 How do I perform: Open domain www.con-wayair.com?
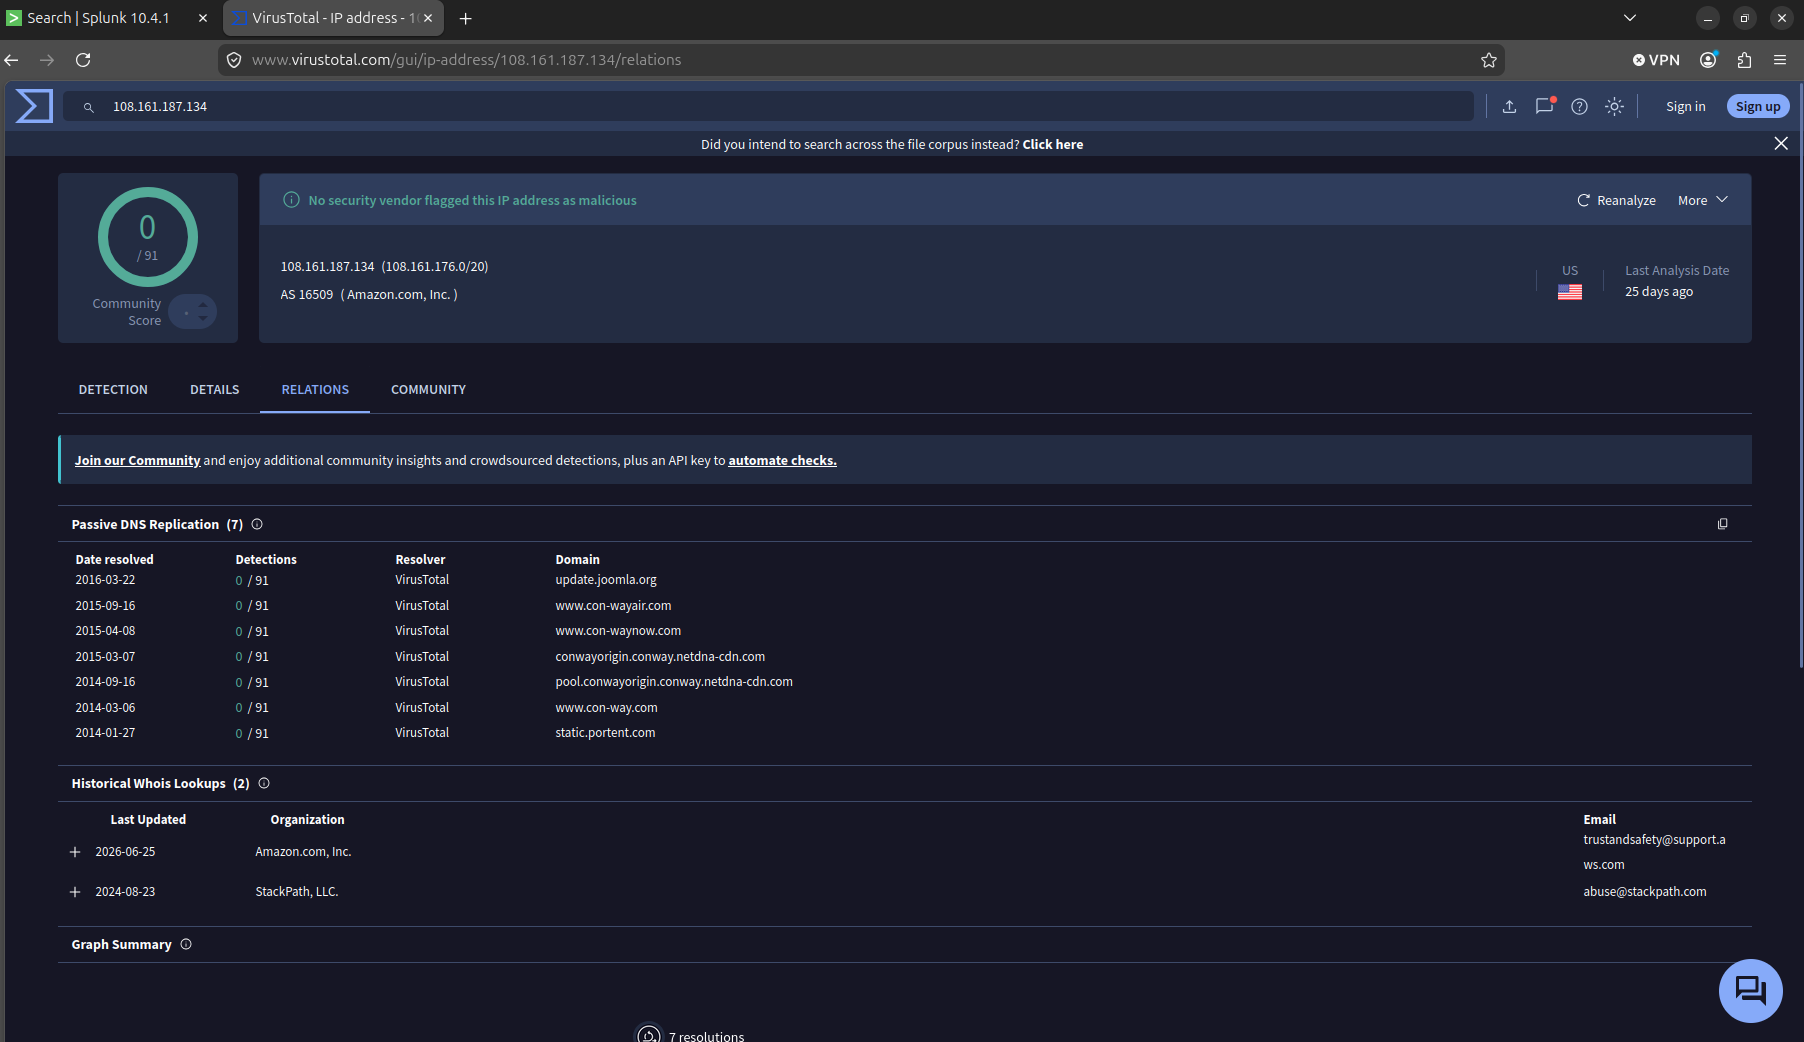coord(613,606)
